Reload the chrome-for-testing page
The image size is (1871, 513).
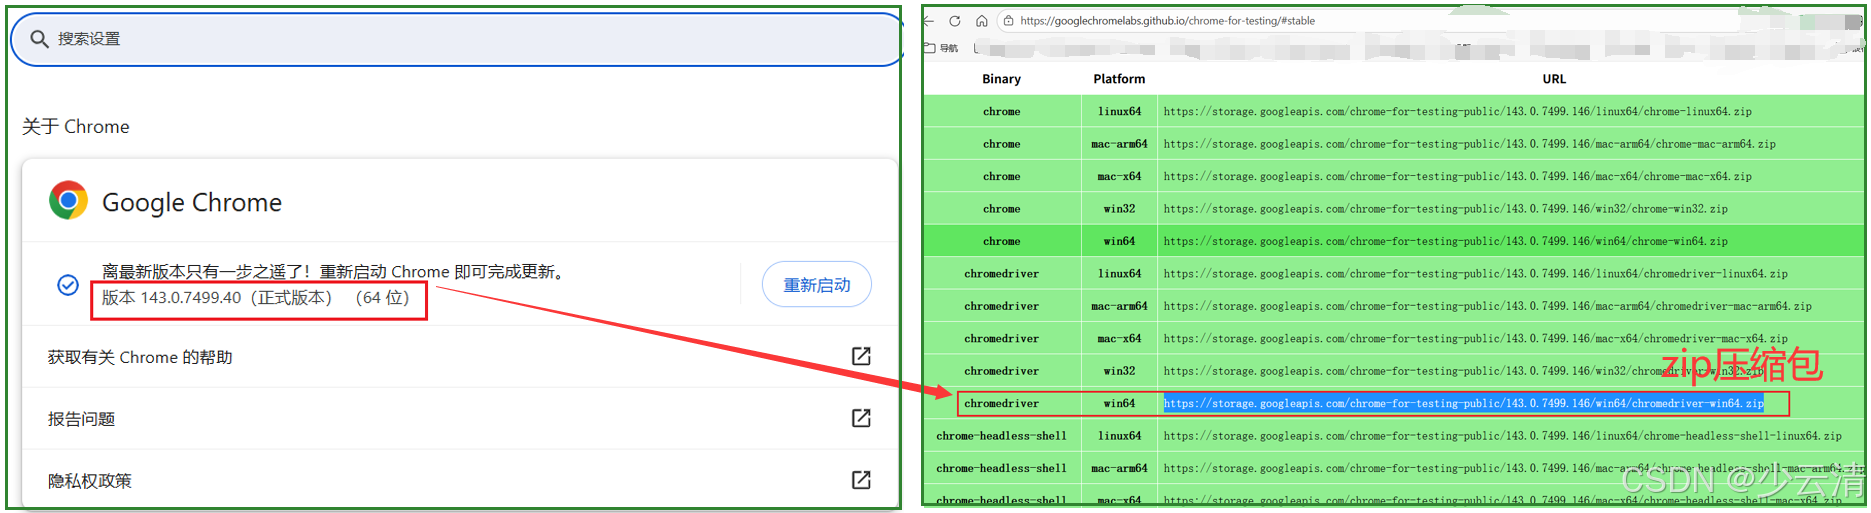tap(955, 20)
